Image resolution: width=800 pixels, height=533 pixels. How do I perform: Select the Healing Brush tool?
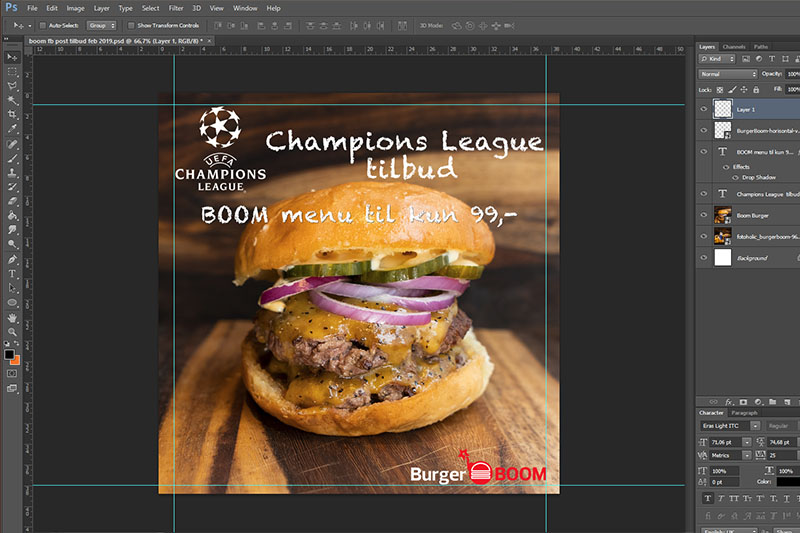coord(12,144)
